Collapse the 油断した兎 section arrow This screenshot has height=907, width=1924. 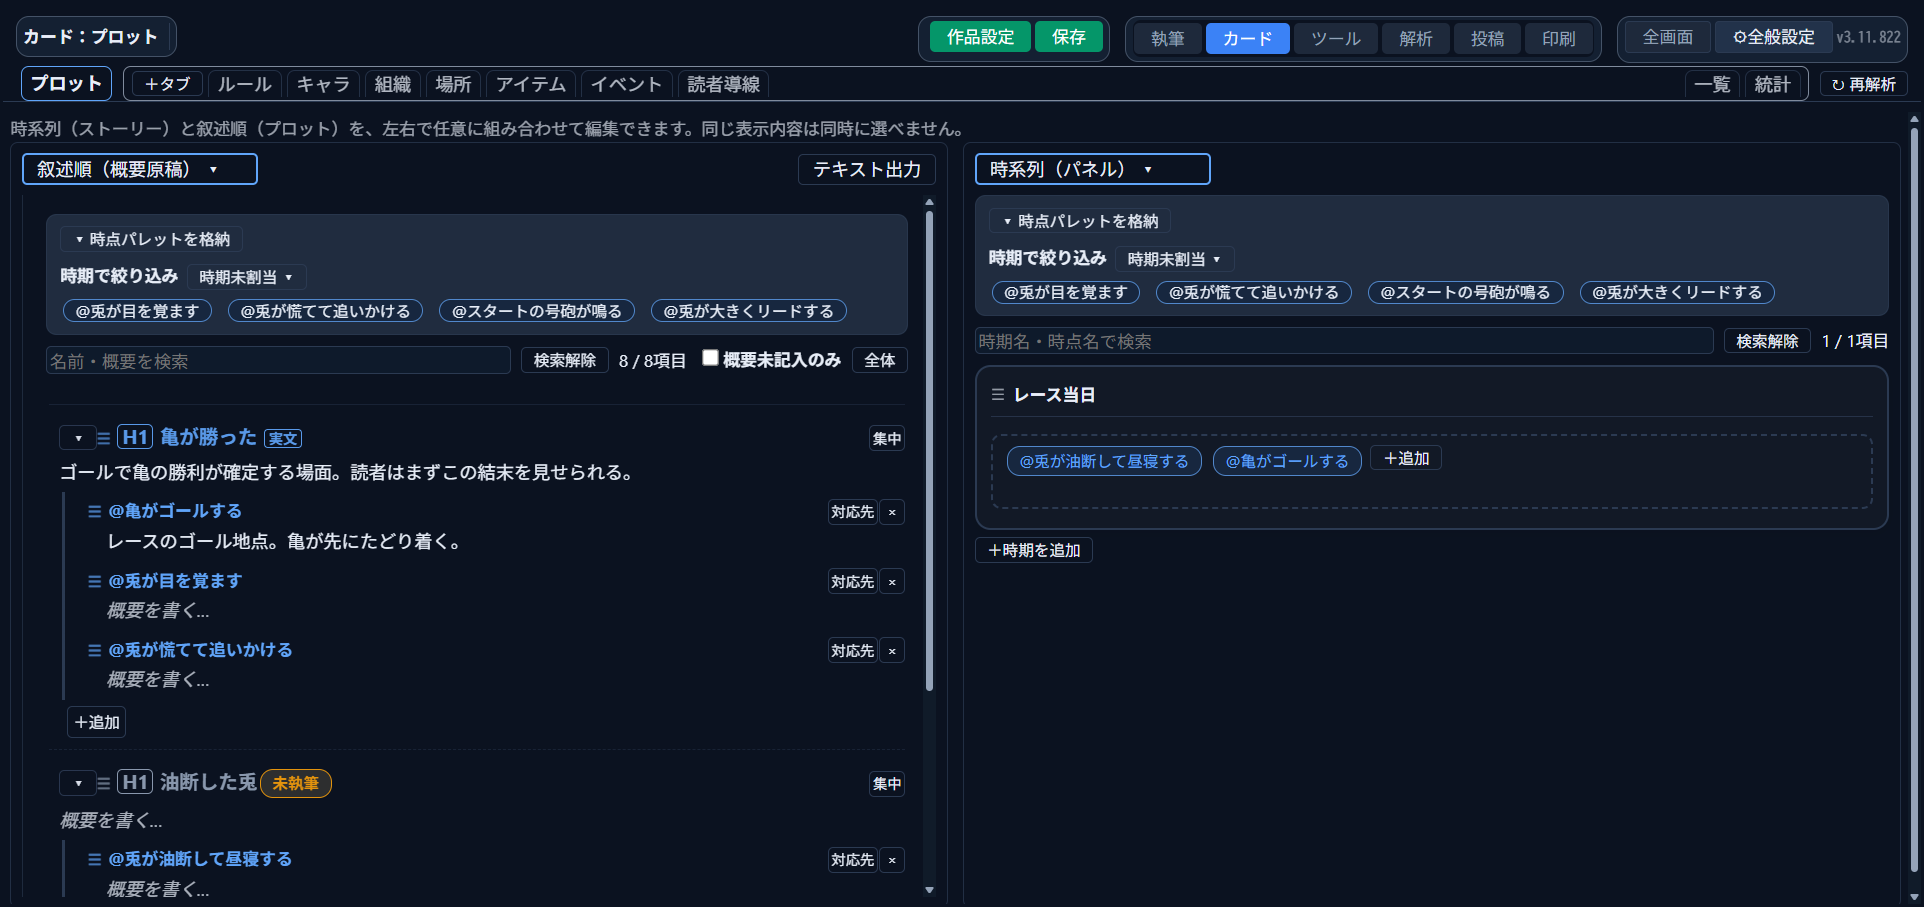click(78, 783)
